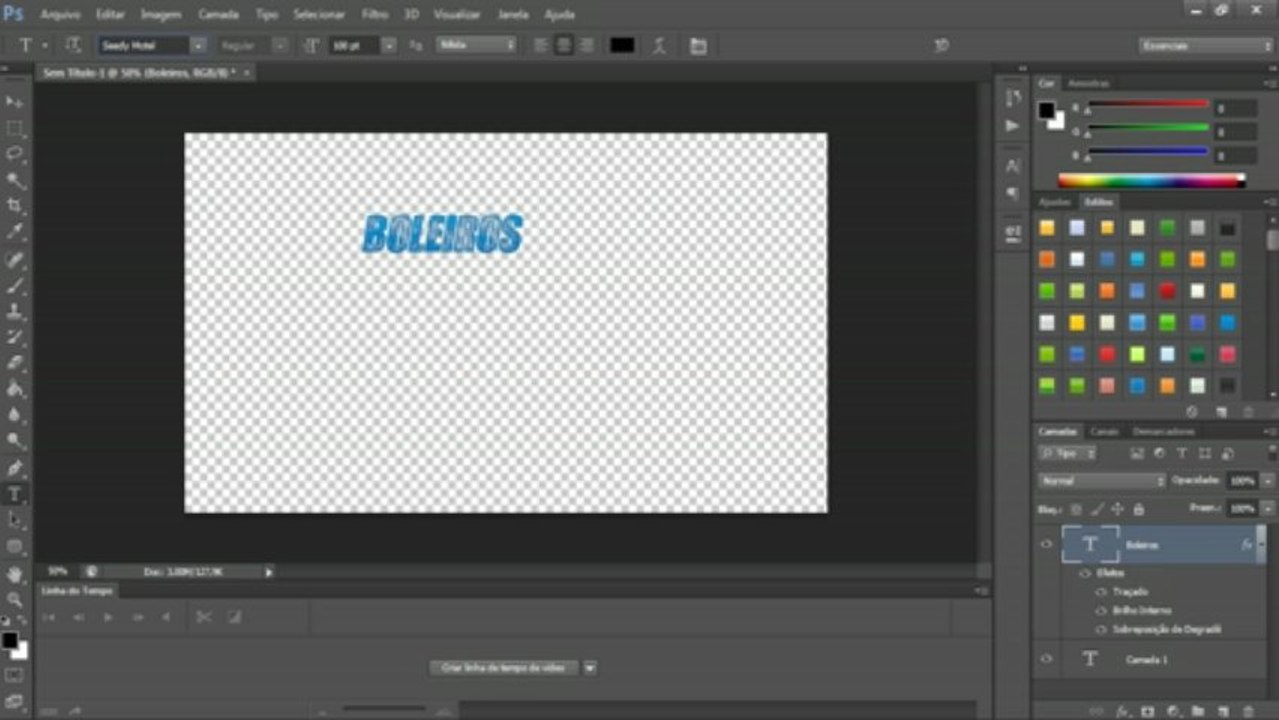The height and width of the screenshot is (720, 1279).
Task: Select the Rectangular Marquee tool
Action: point(15,128)
